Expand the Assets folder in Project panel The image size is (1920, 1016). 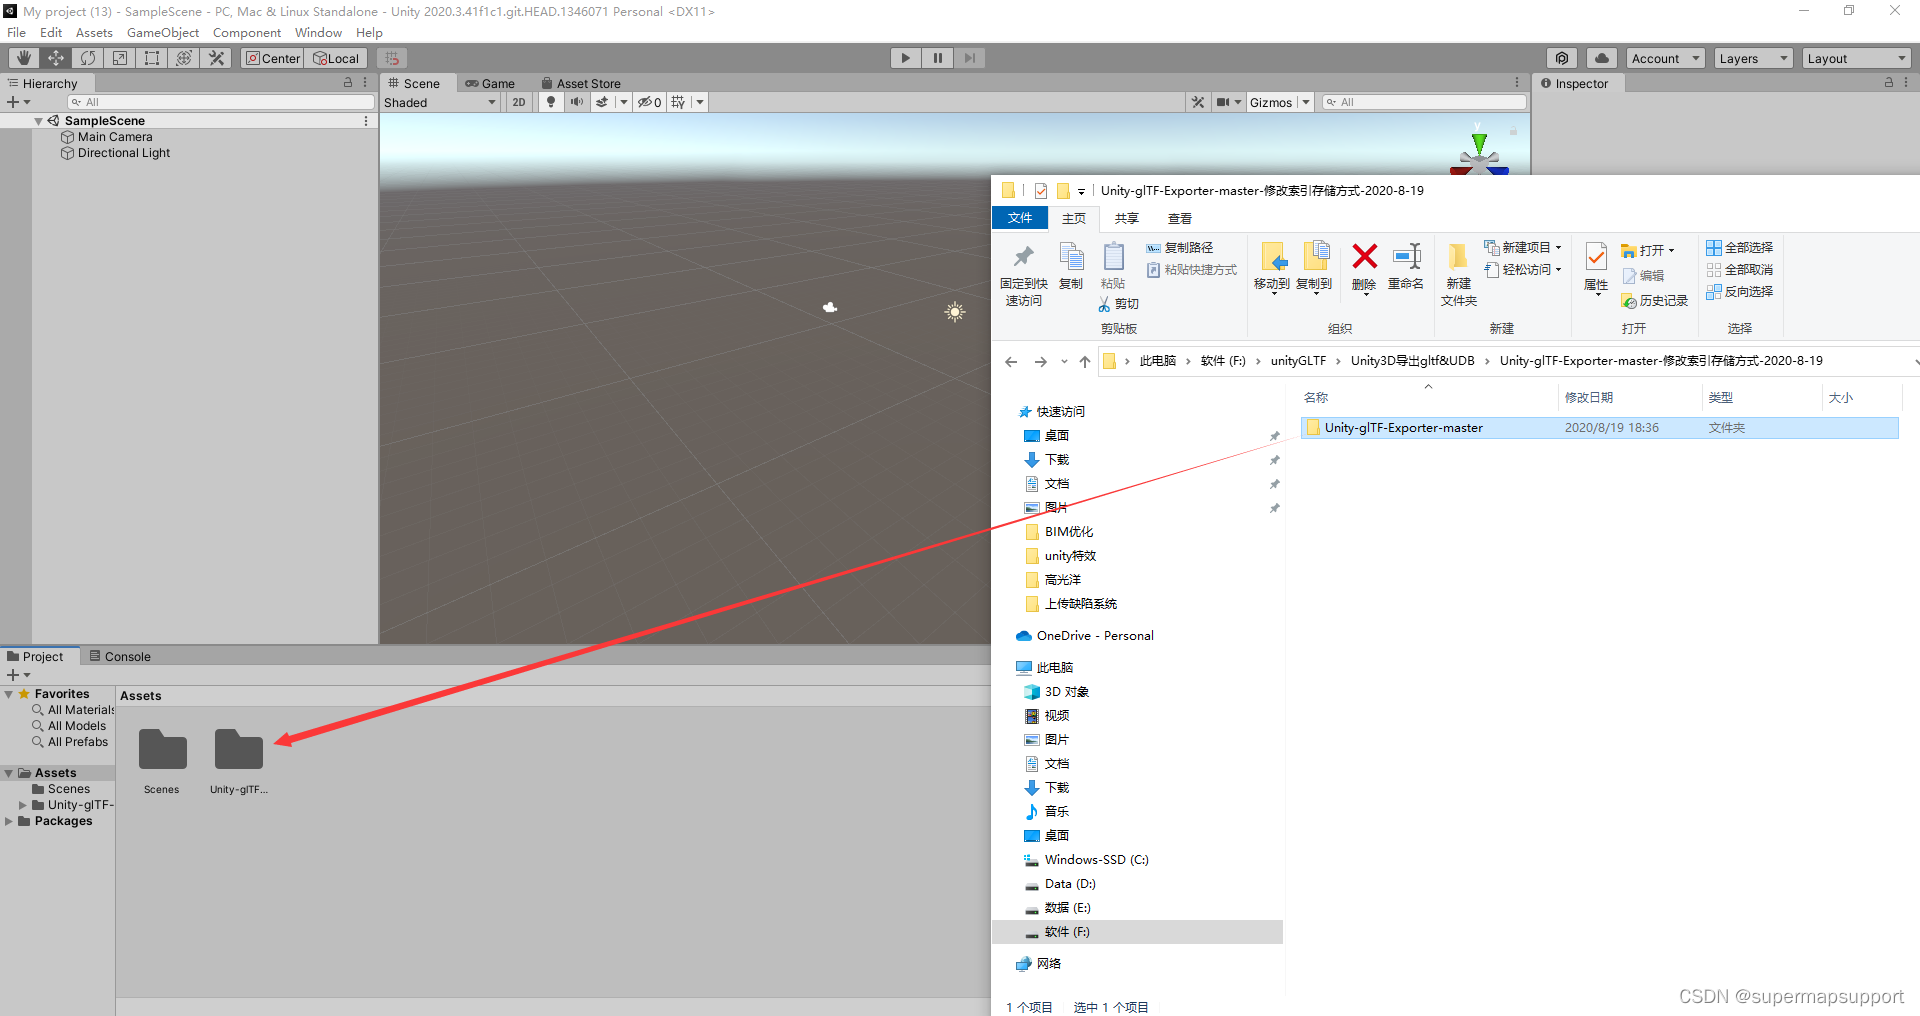(8, 772)
